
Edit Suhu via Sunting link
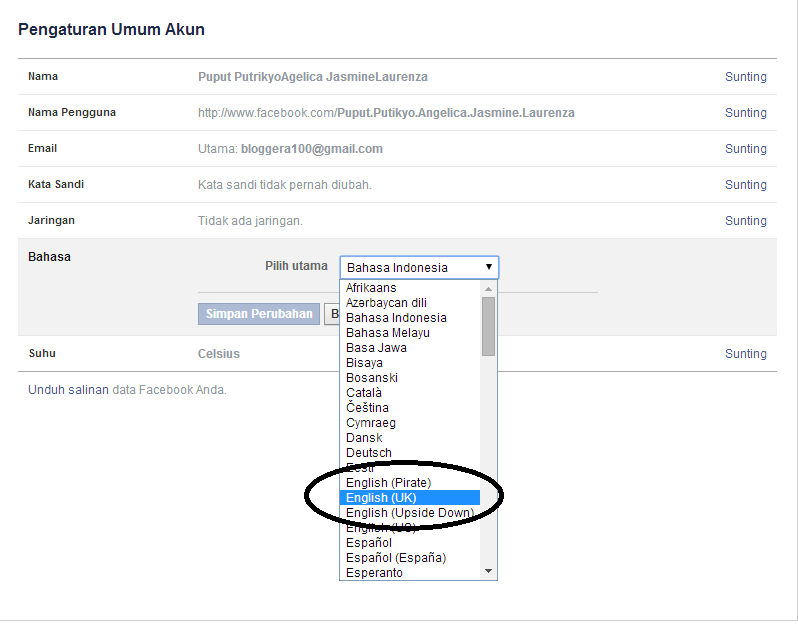point(746,354)
